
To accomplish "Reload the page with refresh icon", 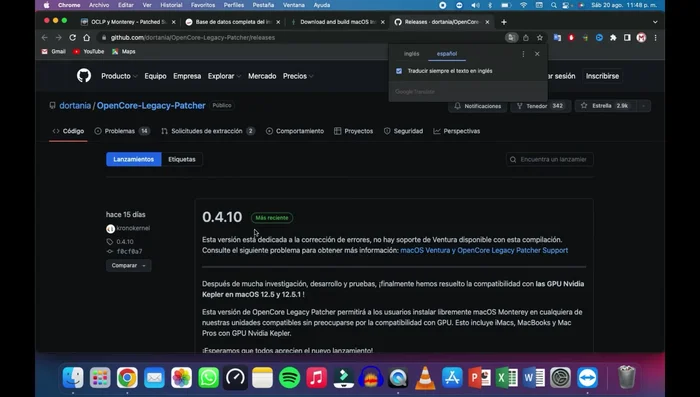I will pos(72,38).
